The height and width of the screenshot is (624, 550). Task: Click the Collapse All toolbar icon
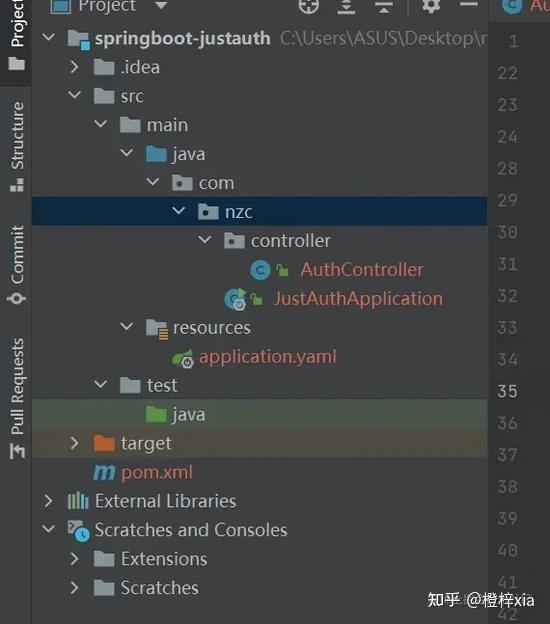pos(384,6)
